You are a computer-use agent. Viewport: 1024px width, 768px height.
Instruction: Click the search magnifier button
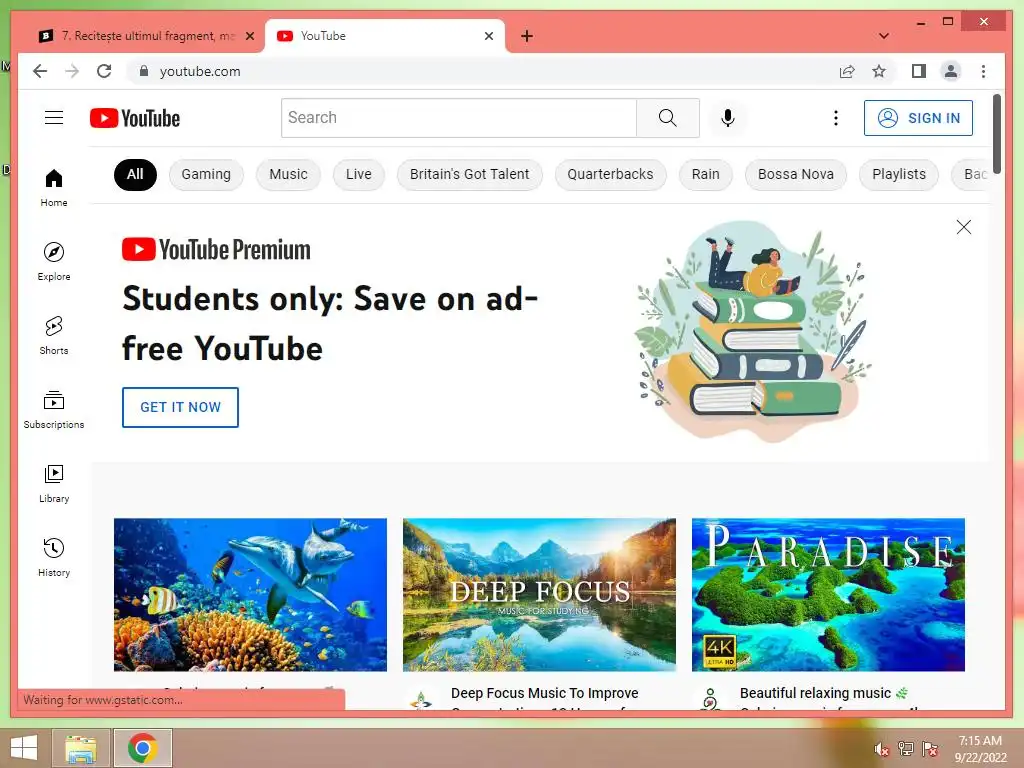667,118
